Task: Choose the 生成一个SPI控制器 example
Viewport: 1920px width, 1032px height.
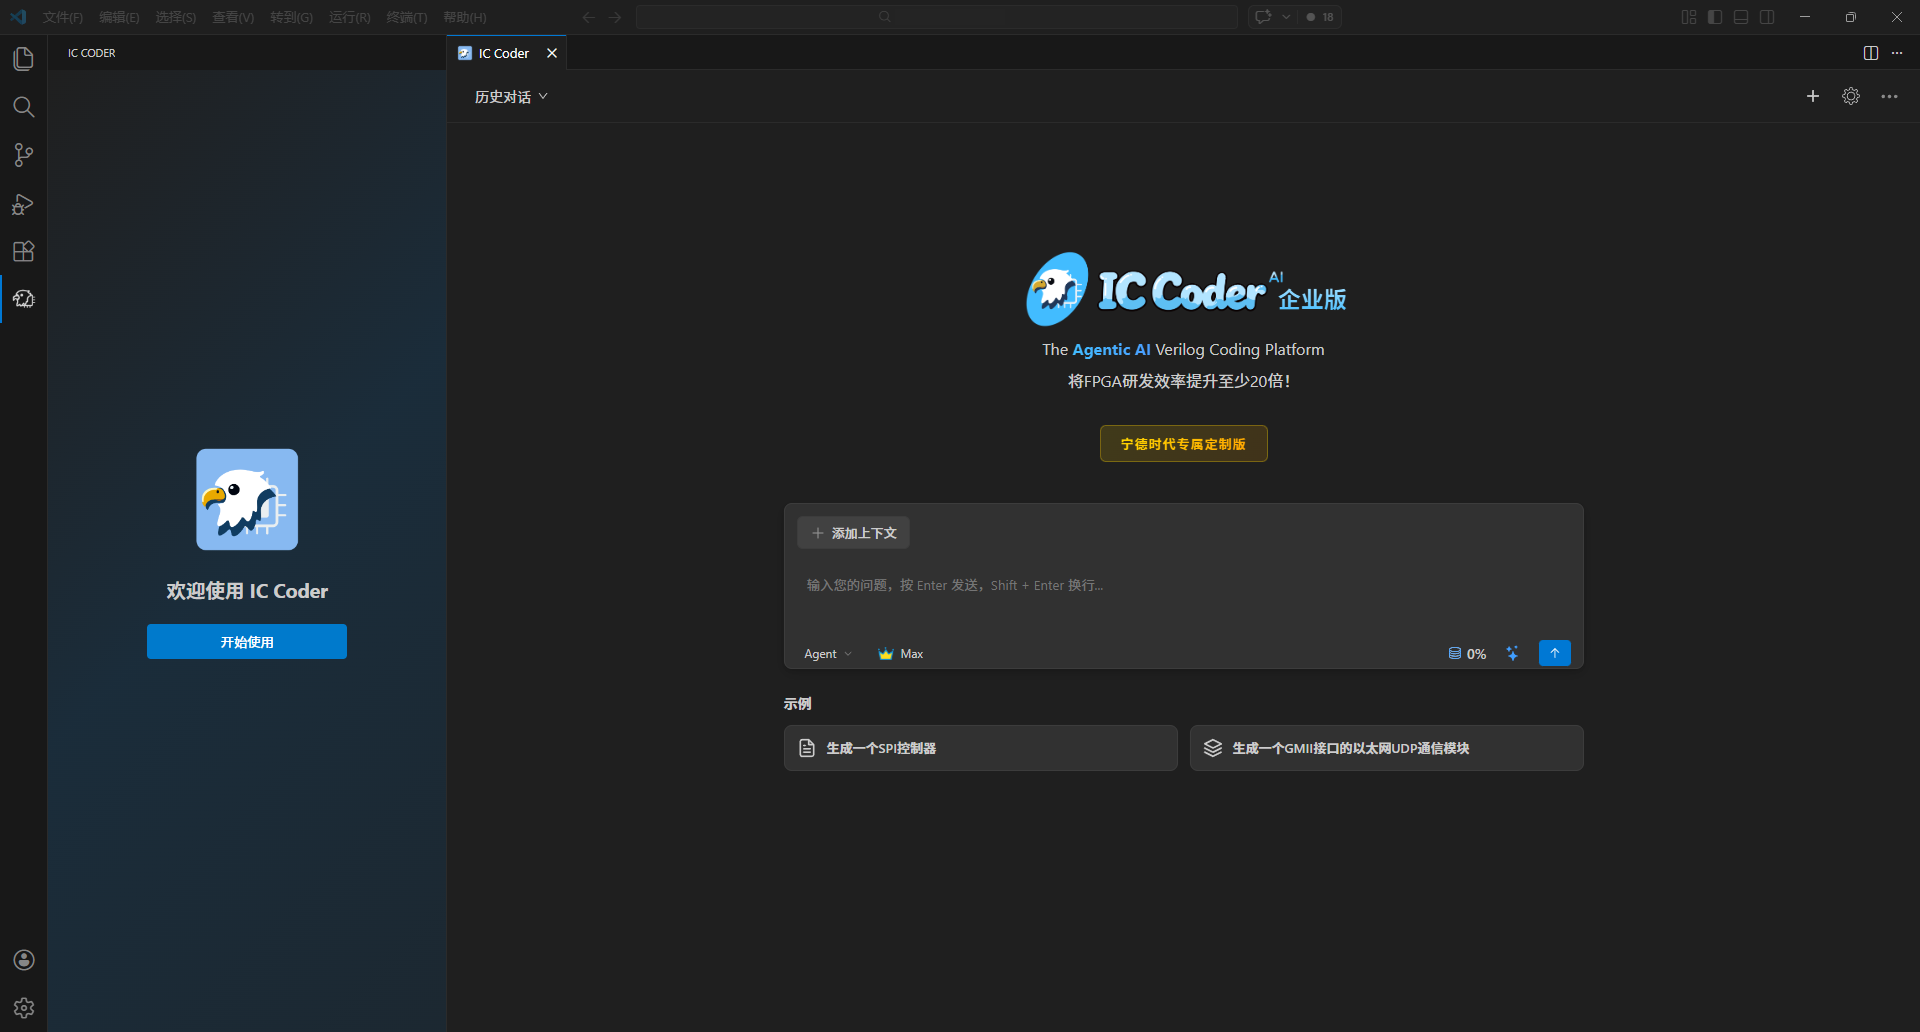Action: pyautogui.click(x=981, y=748)
